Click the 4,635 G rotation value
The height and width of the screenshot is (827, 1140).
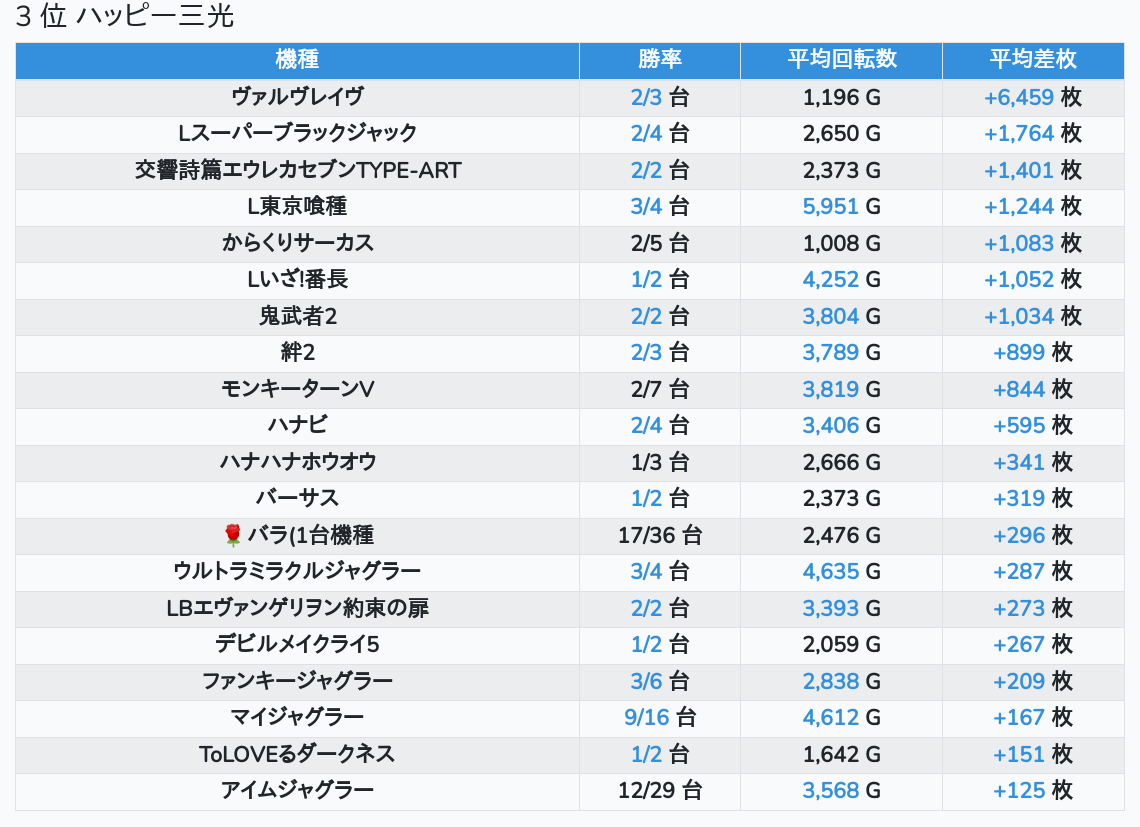[842, 571]
